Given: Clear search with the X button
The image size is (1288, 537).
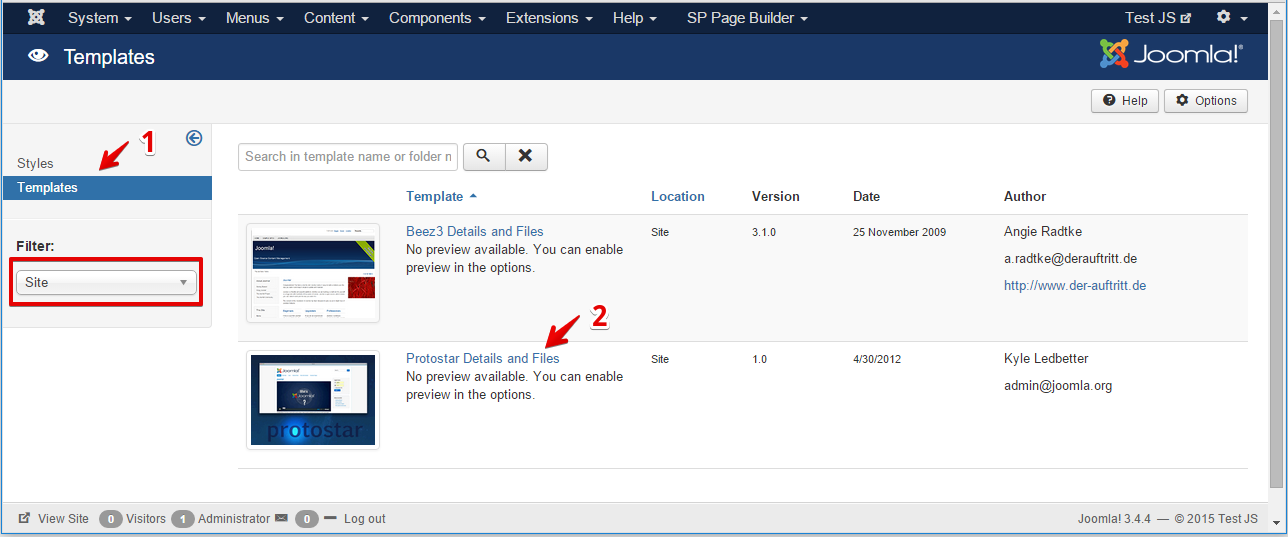Looking at the screenshot, I should [x=526, y=156].
